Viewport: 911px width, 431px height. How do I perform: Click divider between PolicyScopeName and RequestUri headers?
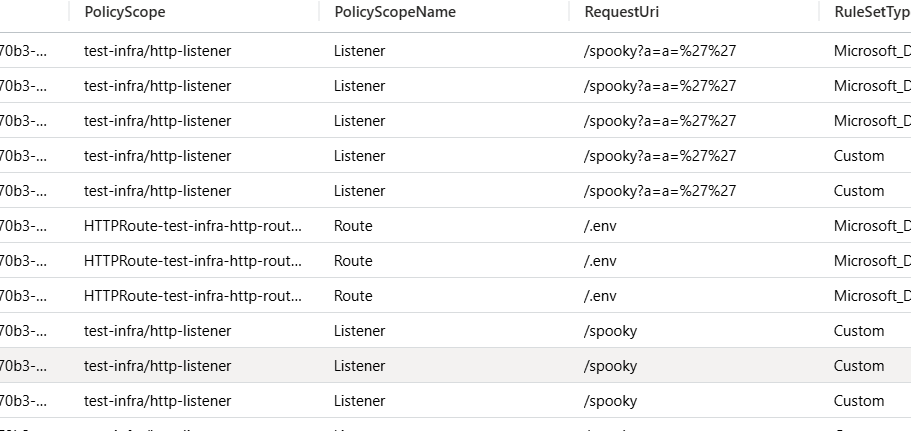point(569,12)
